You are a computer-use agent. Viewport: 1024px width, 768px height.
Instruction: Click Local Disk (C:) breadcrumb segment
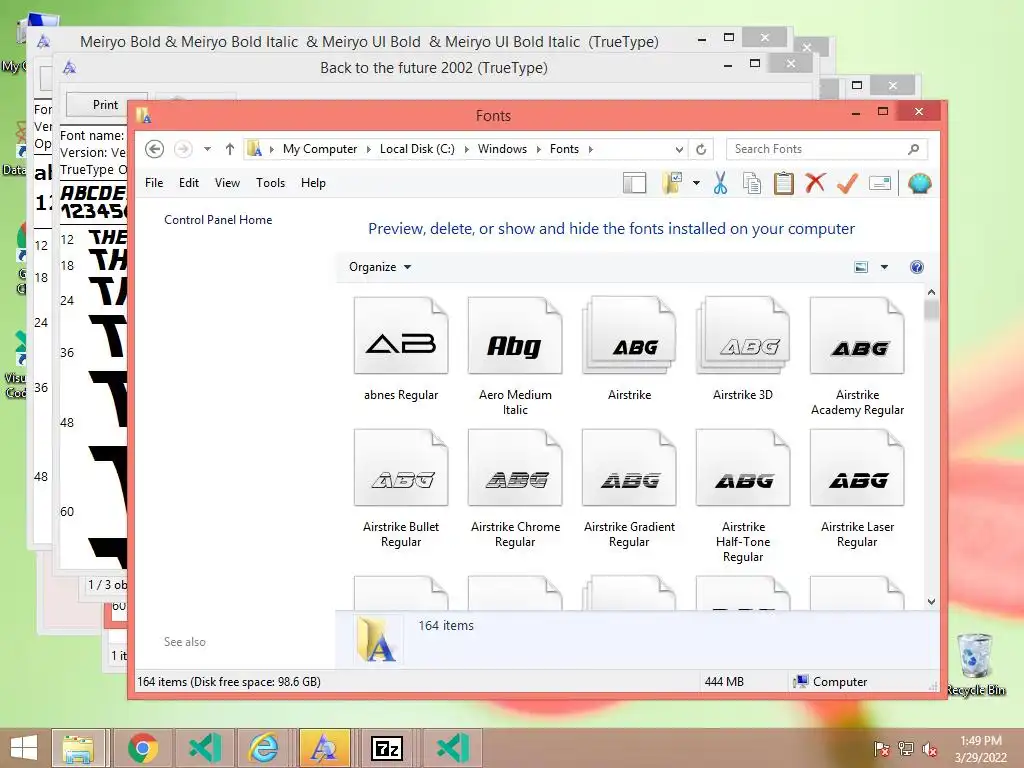click(417, 149)
